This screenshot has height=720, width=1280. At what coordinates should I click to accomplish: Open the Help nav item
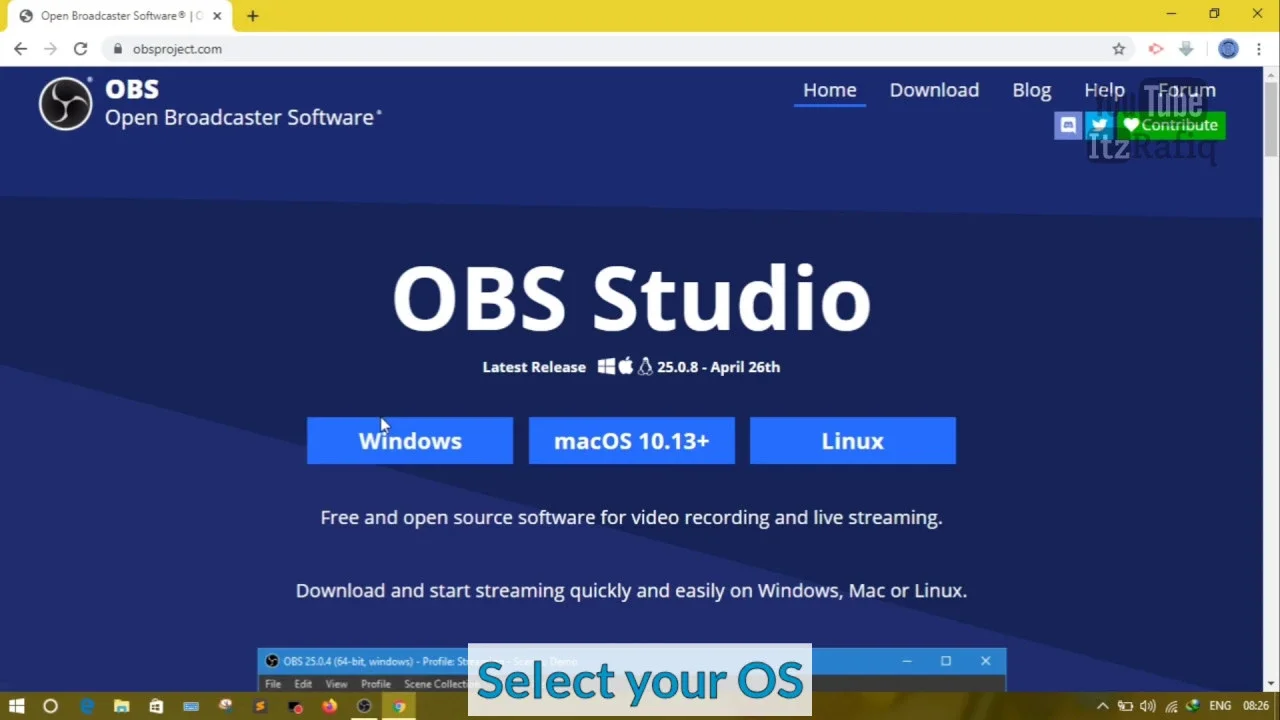pyautogui.click(x=1104, y=90)
